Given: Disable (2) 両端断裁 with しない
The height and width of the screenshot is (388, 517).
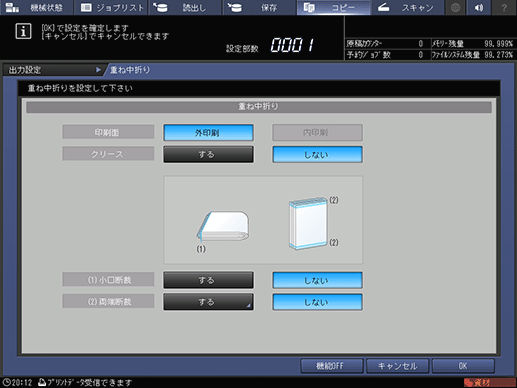Looking at the screenshot, I should tap(317, 302).
